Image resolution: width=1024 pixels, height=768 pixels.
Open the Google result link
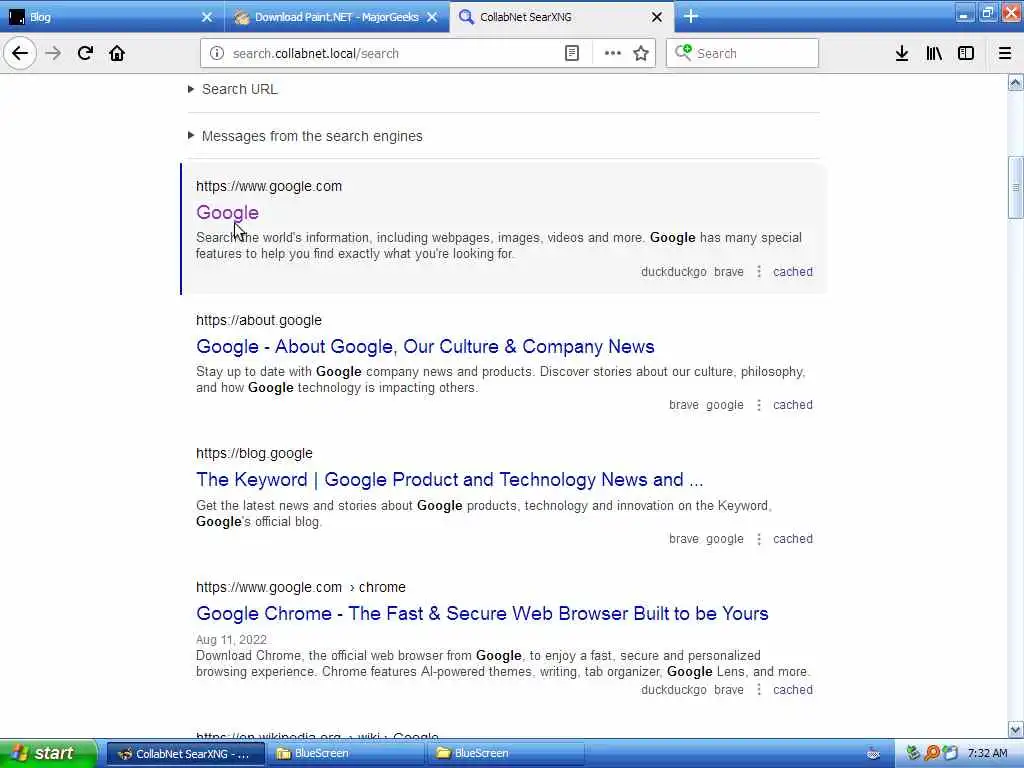[x=227, y=212]
